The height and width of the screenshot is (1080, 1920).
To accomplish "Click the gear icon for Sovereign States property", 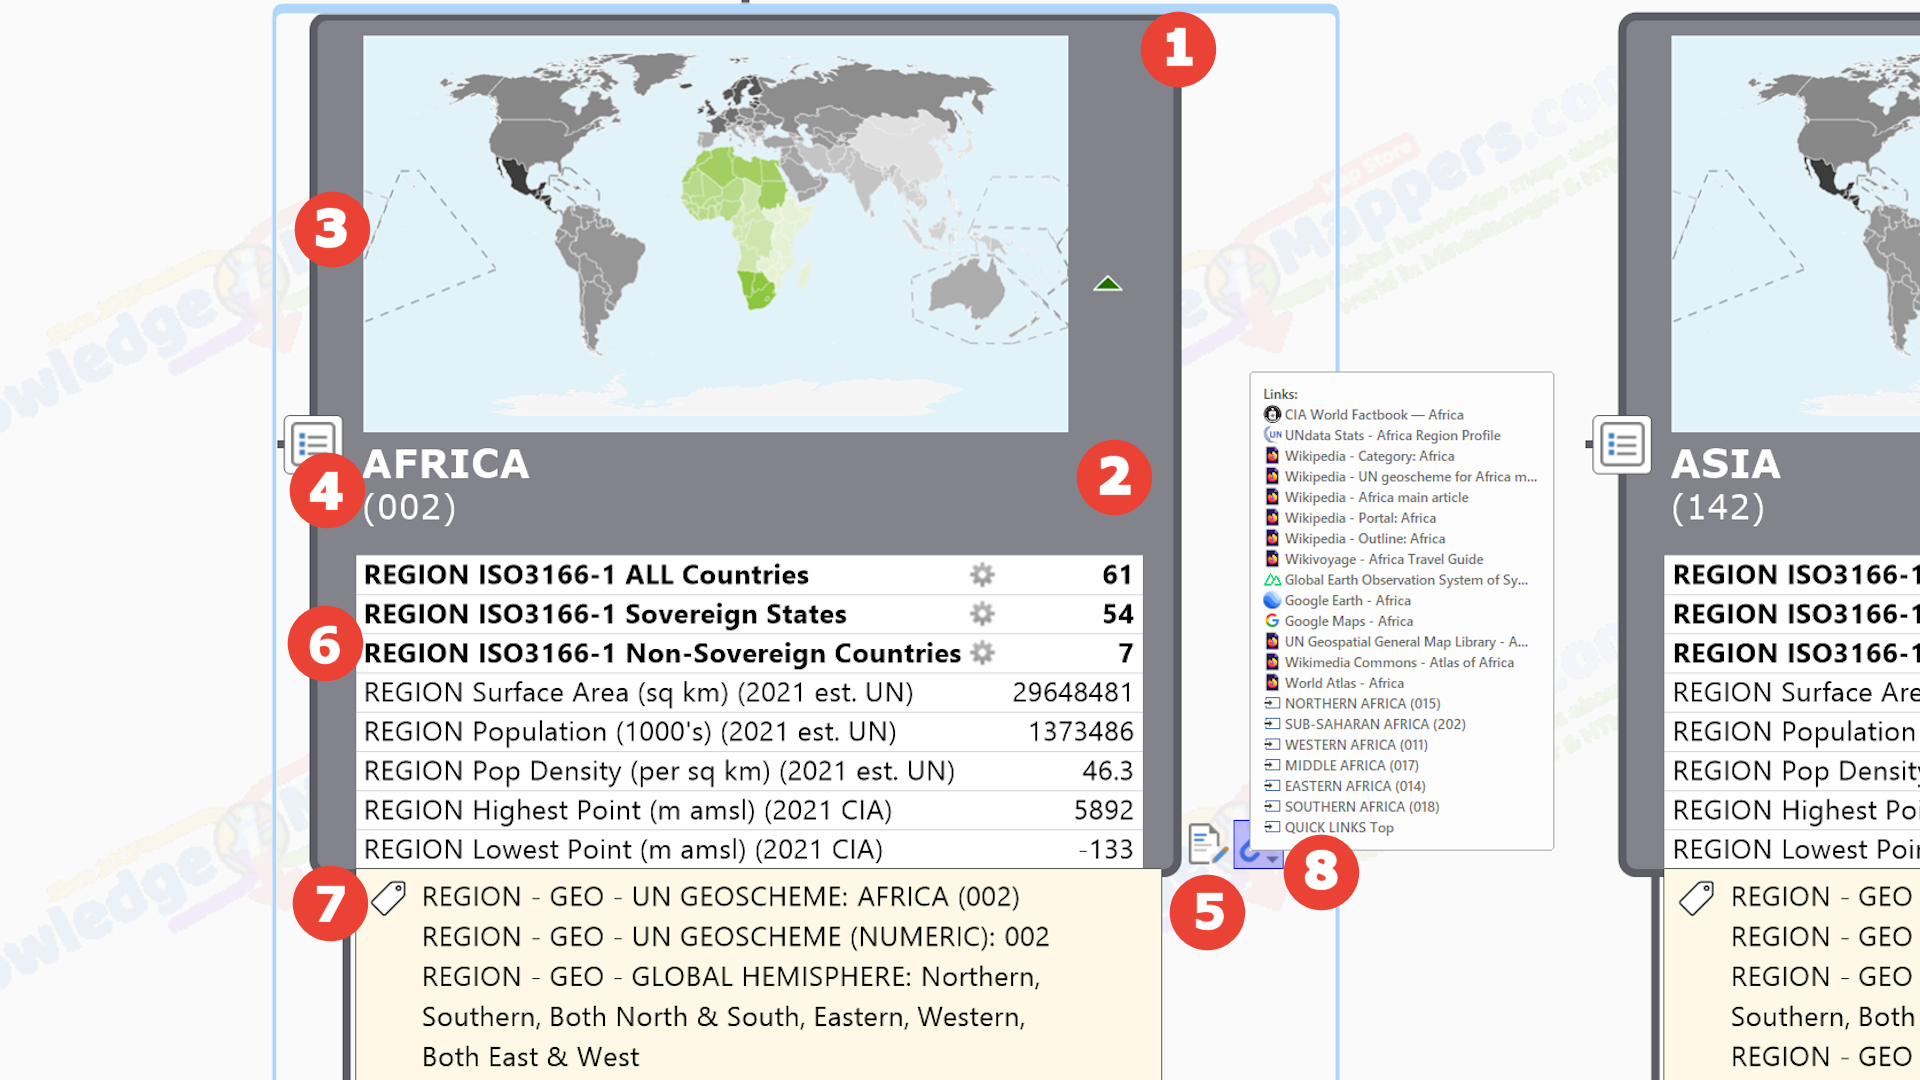I will [982, 614].
